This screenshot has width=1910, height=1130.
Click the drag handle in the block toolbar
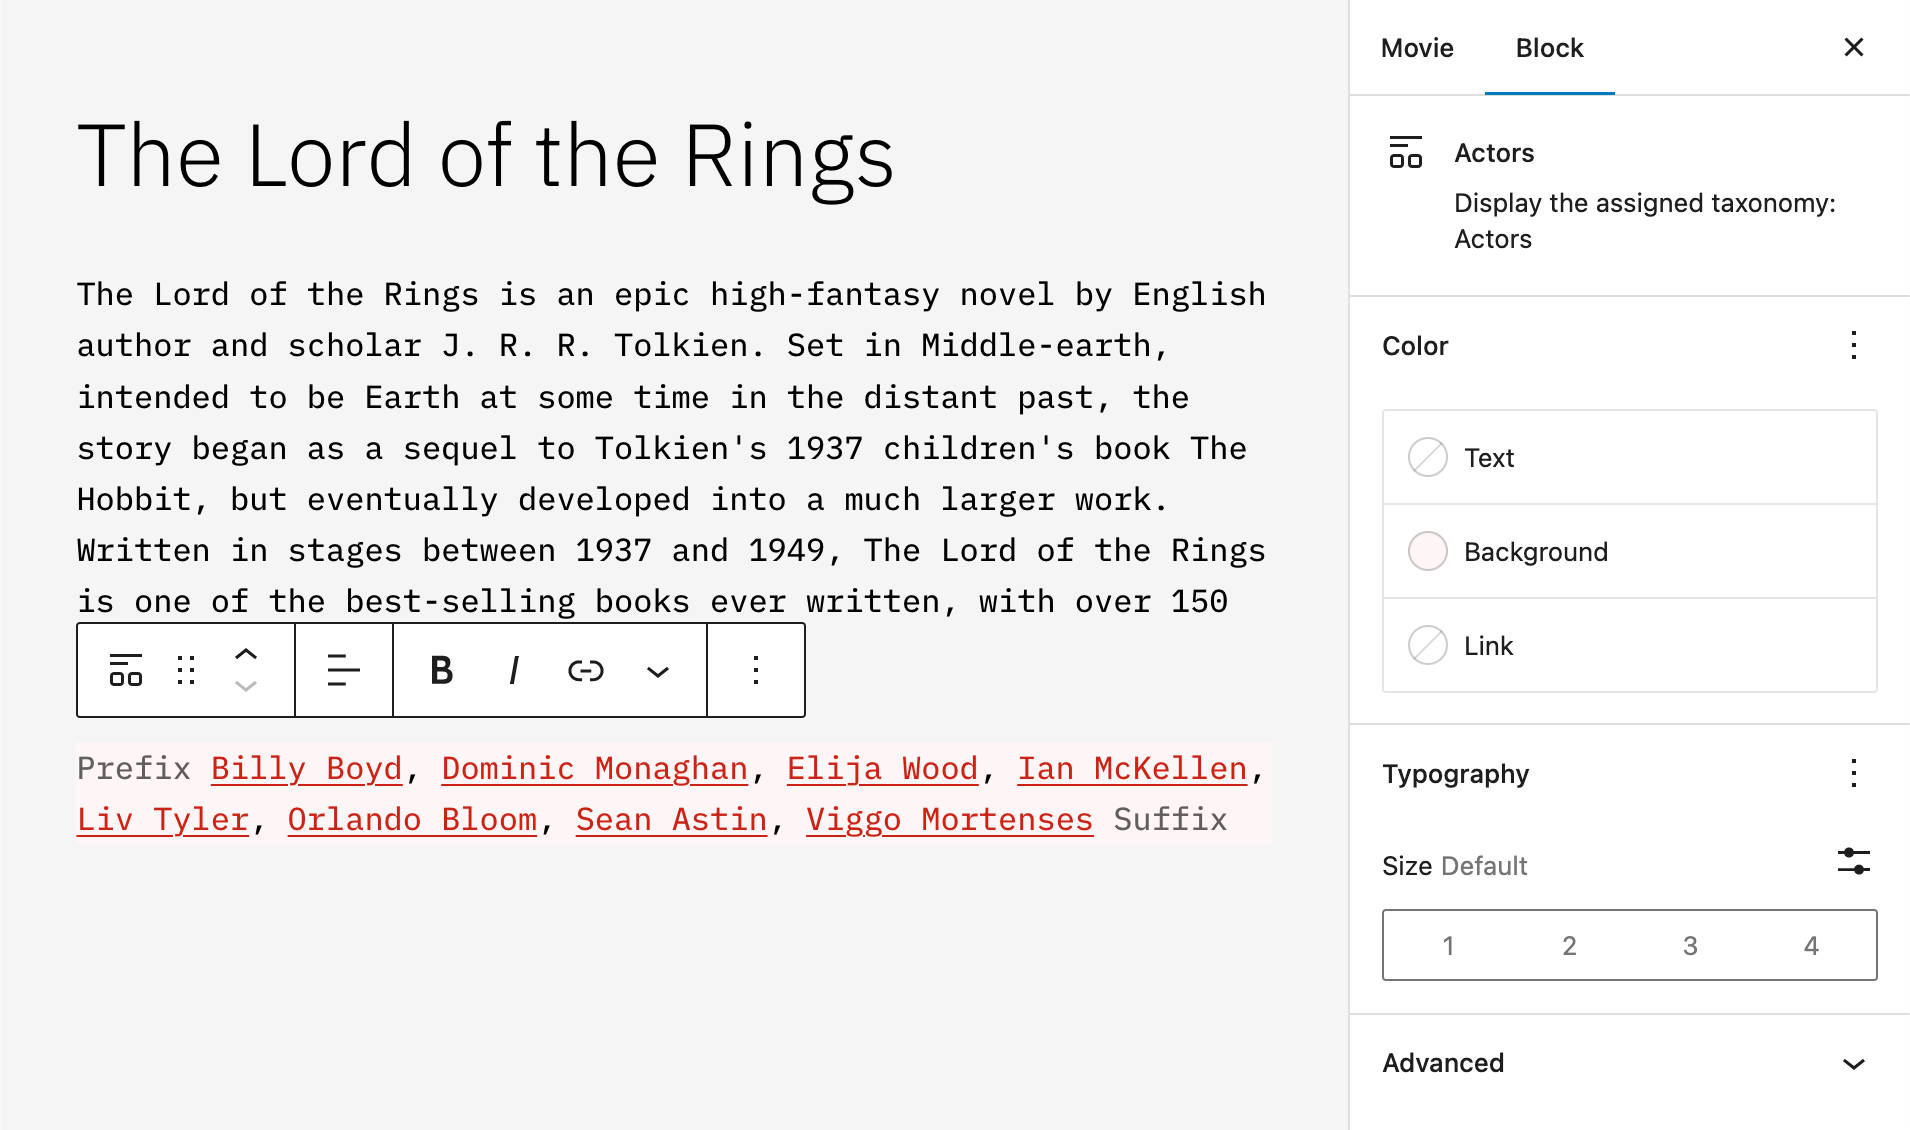185,670
